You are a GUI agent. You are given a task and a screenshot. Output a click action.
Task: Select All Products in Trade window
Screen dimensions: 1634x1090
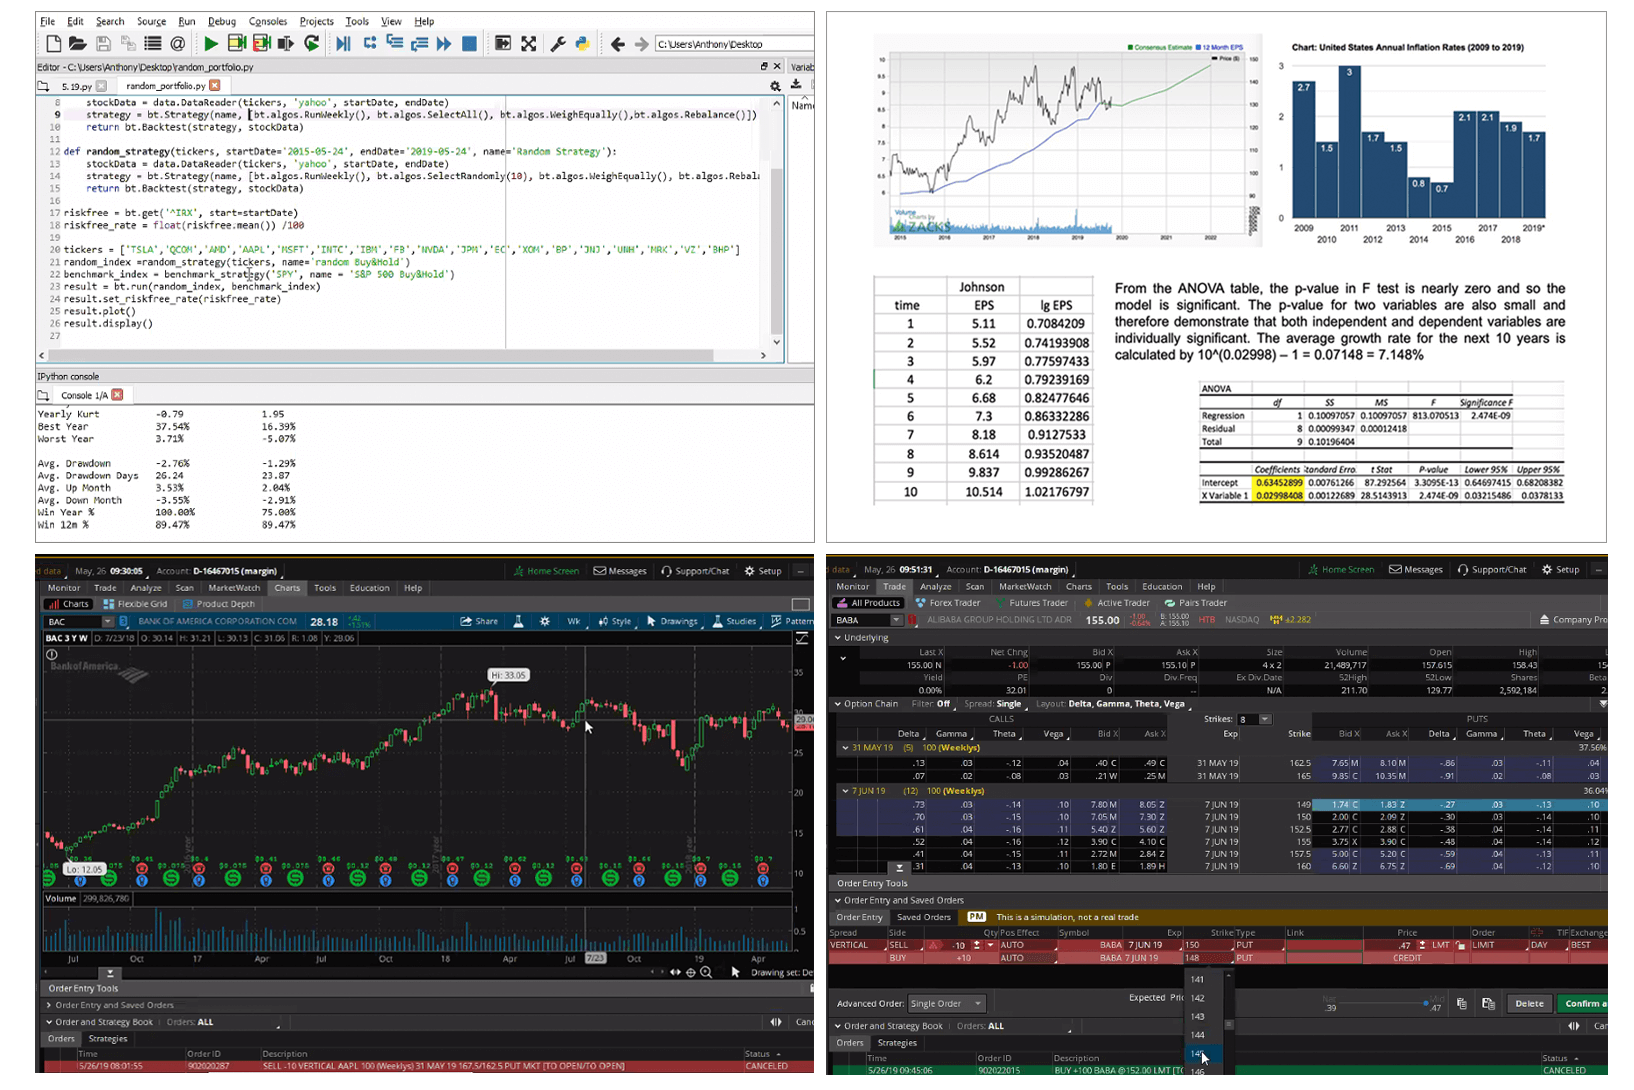pyautogui.click(x=868, y=603)
